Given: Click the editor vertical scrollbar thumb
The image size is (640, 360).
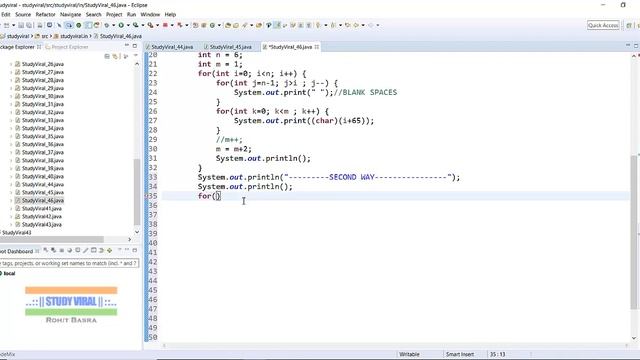Looking at the screenshot, I should pyautogui.click(x=633, y=232).
